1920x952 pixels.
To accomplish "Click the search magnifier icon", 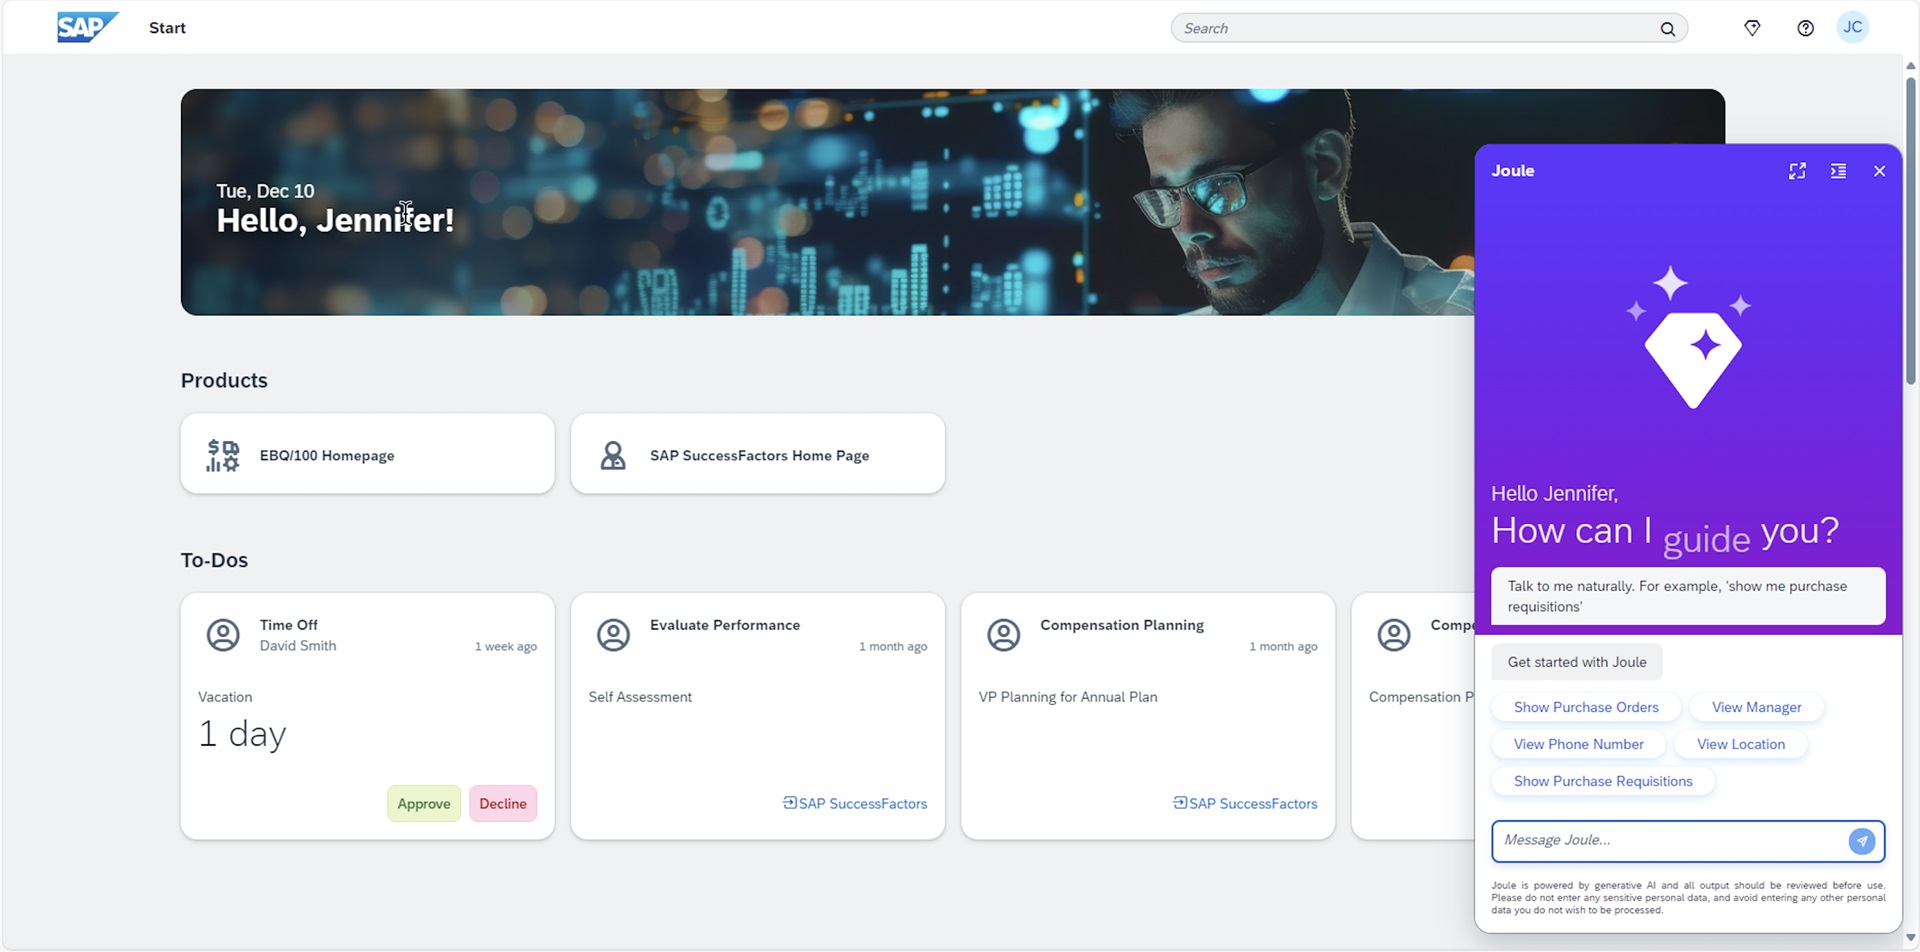I will click(1667, 29).
